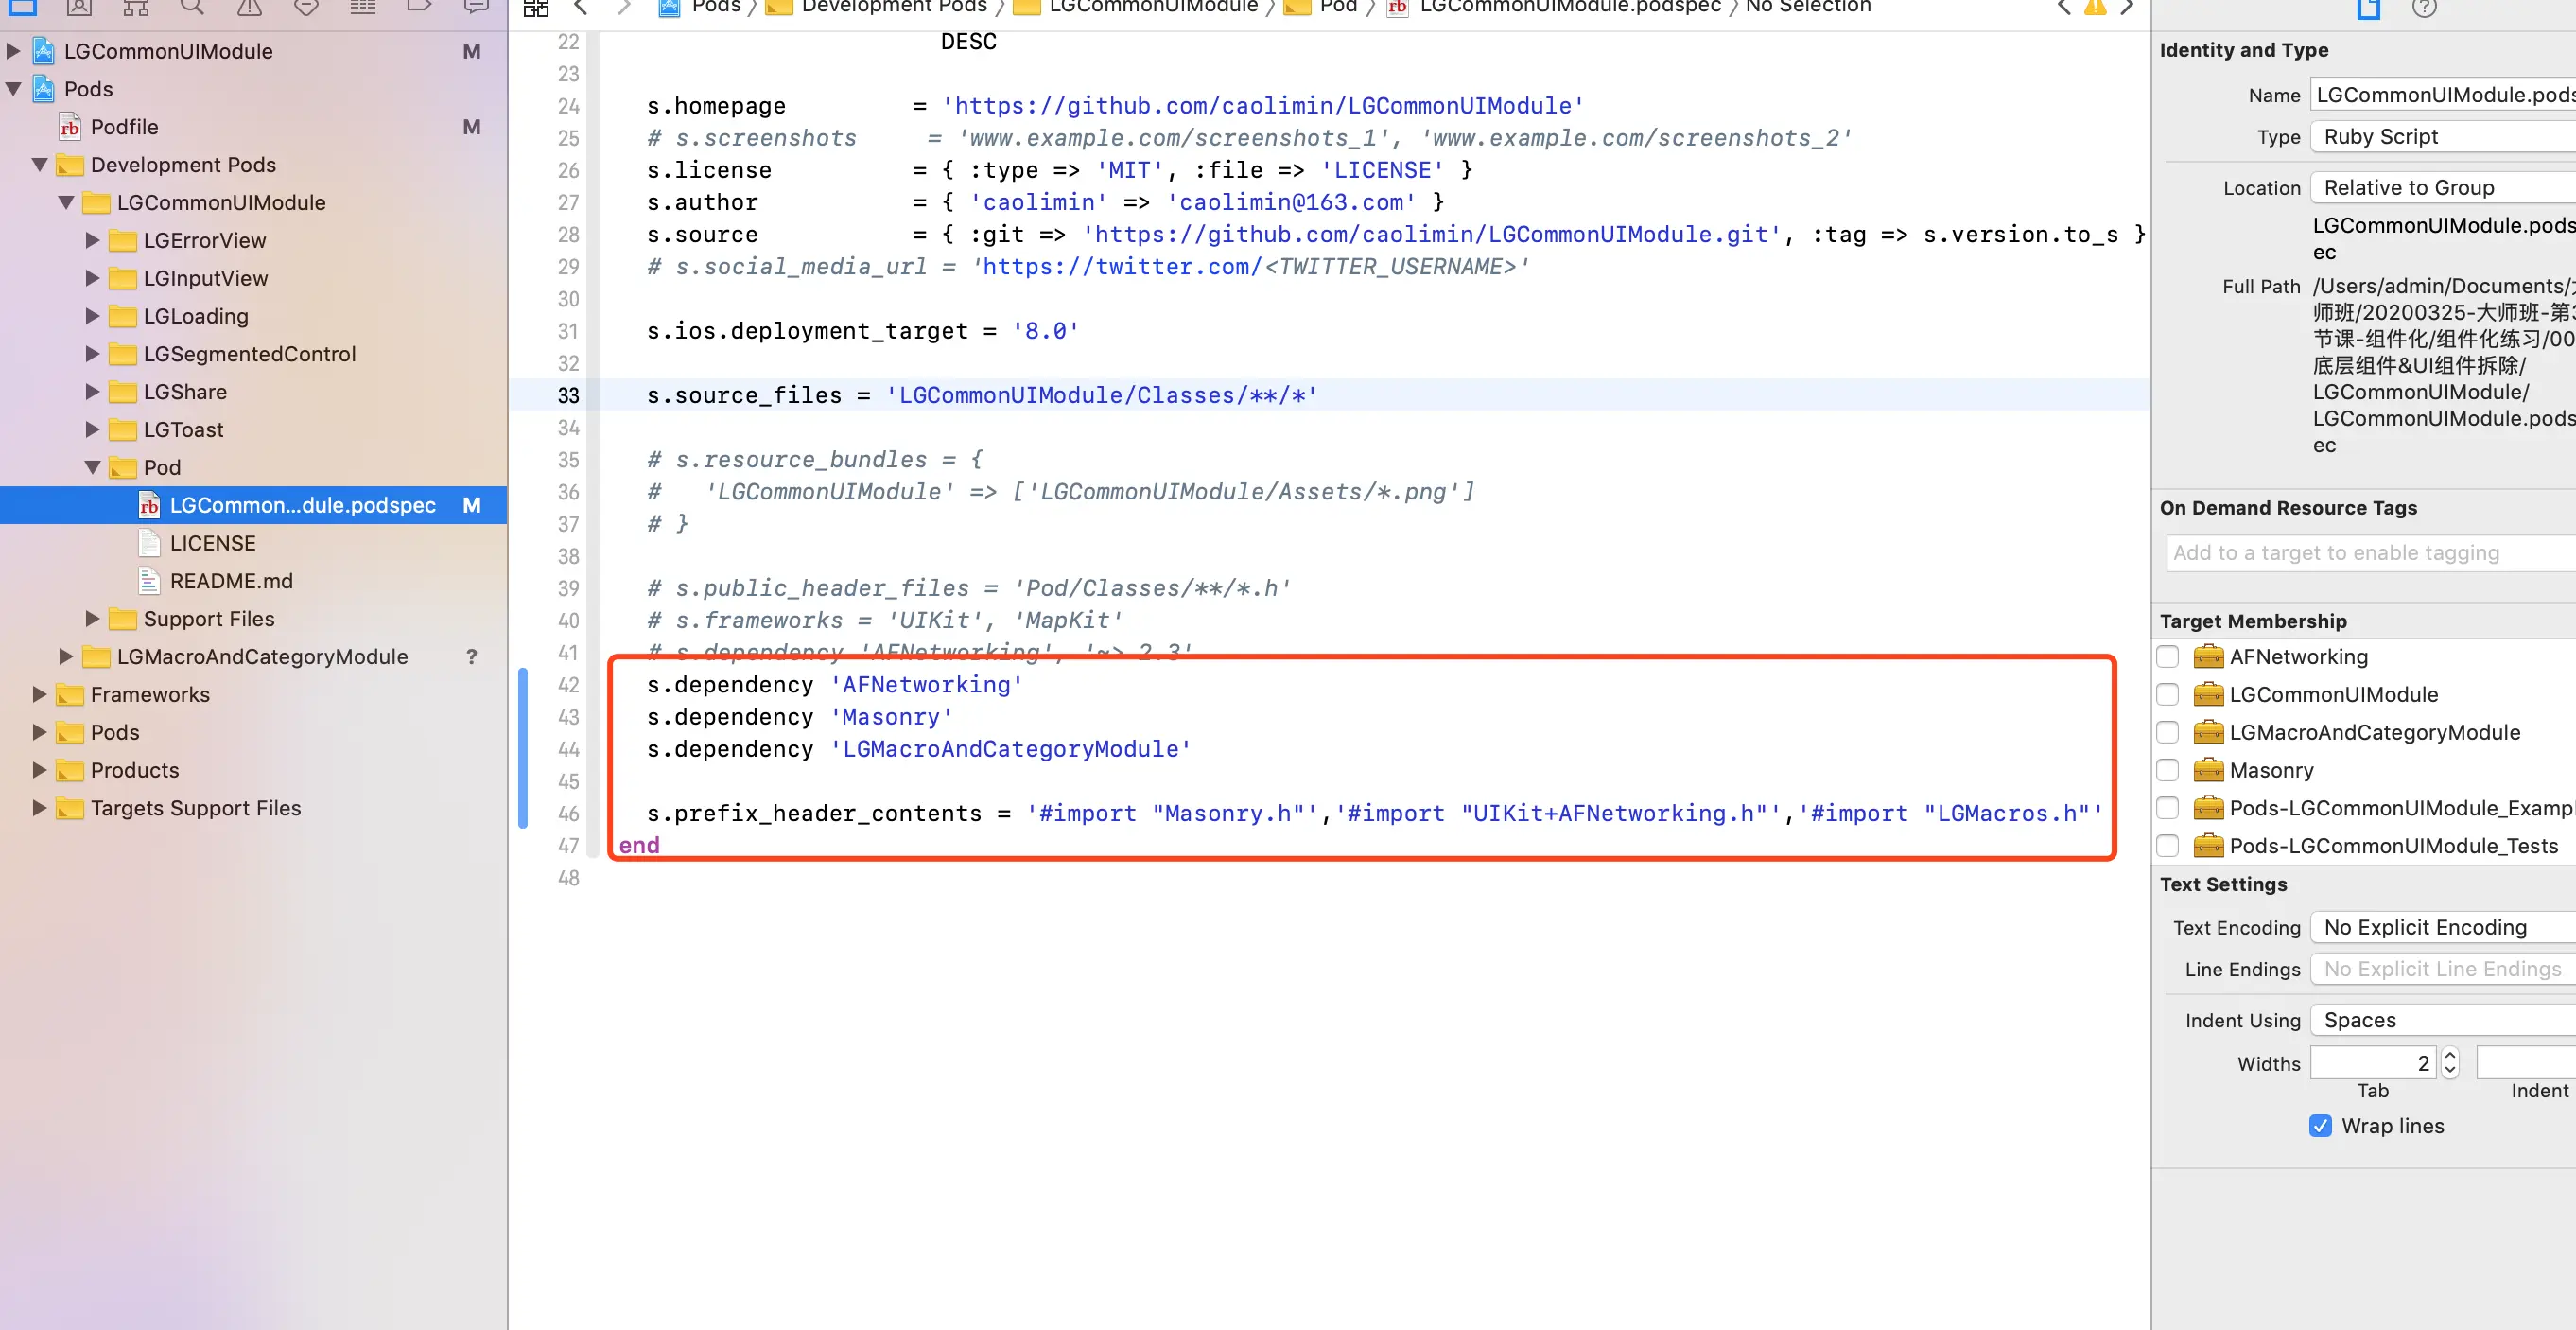This screenshot has width=2576, height=1330.
Task: Open the Text Encoding dropdown
Action: [x=2440, y=927]
